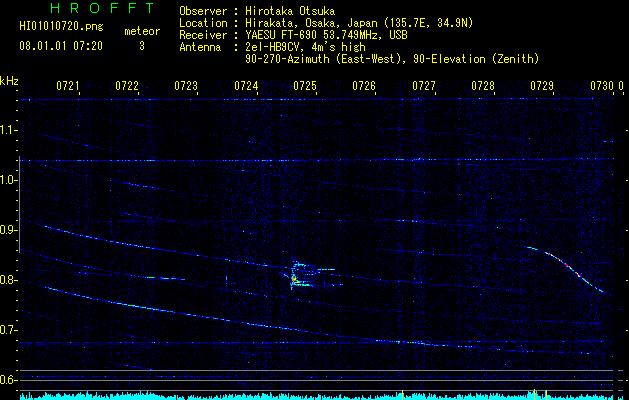Click the kHz axis unit label
The image size is (629, 400).
coord(9,81)
